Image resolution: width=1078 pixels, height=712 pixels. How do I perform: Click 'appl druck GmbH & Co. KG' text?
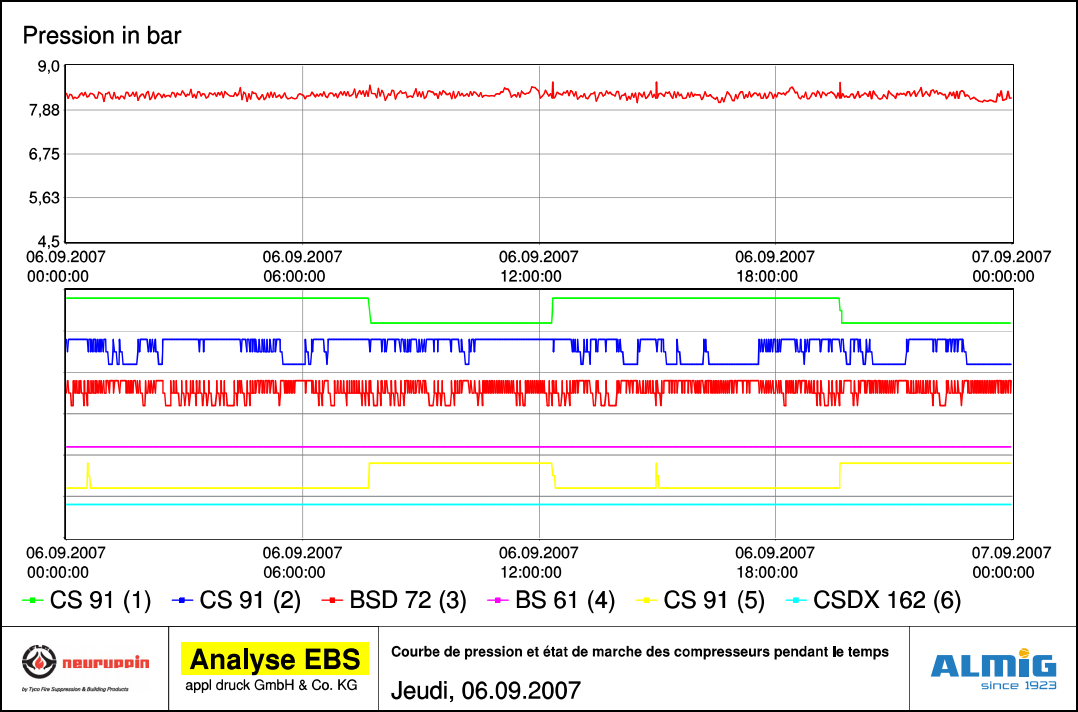click(271, 685)
